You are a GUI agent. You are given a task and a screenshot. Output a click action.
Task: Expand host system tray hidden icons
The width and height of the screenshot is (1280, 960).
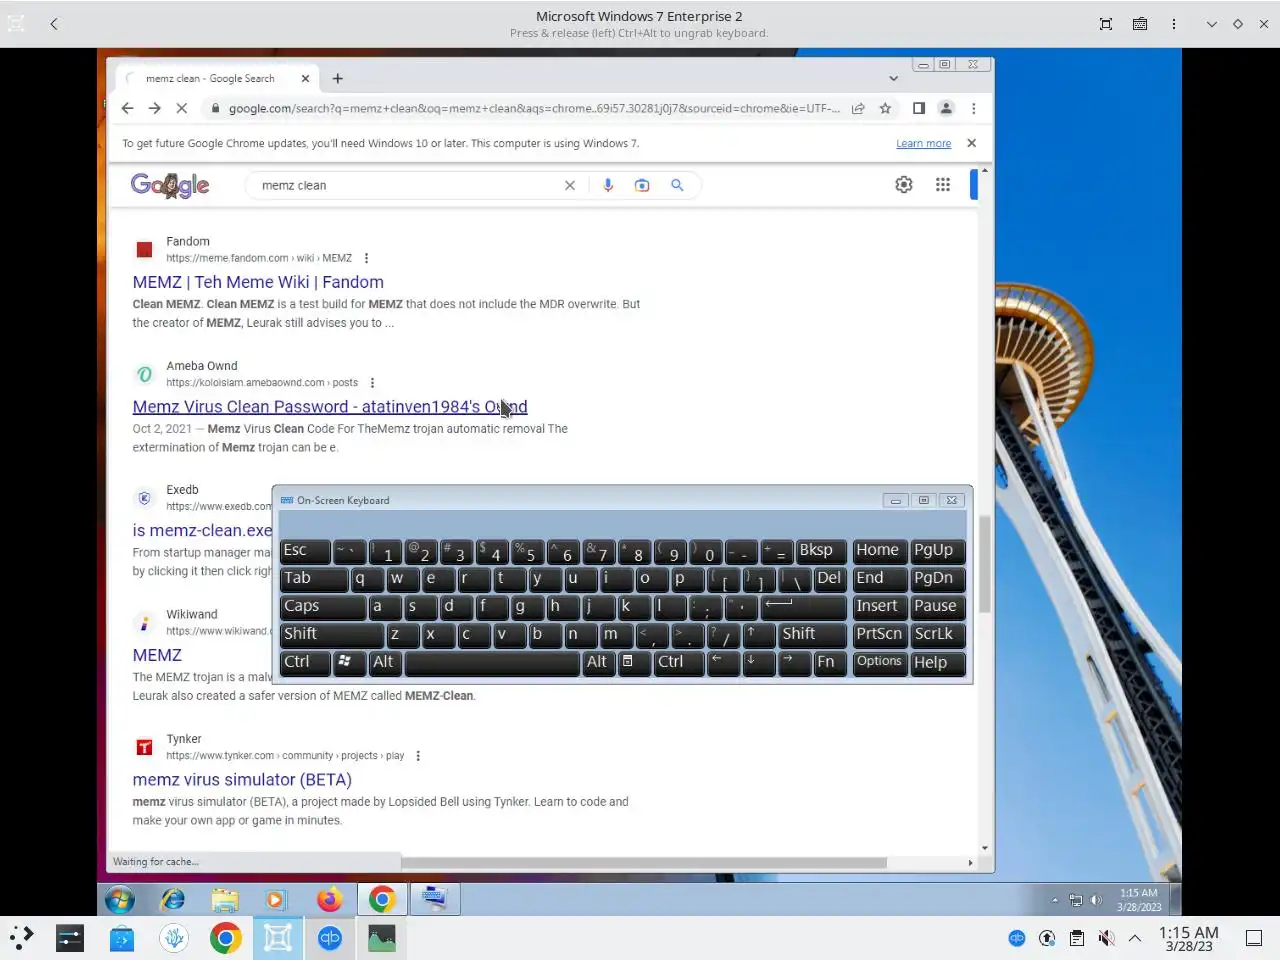click(x=1135, y=938)
